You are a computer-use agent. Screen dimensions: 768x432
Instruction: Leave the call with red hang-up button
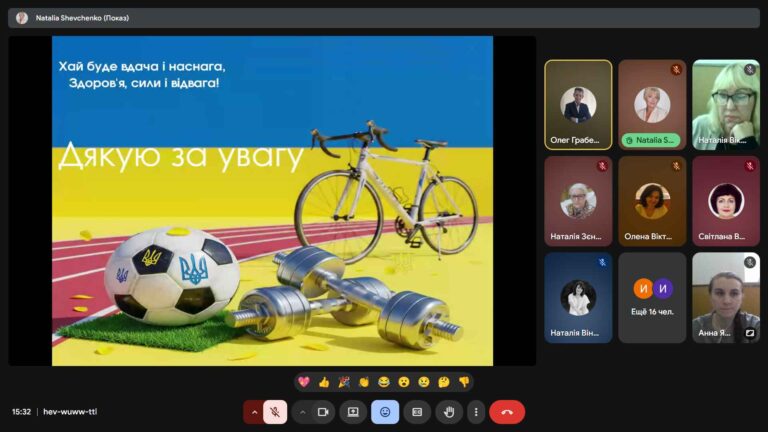(507, 412)
